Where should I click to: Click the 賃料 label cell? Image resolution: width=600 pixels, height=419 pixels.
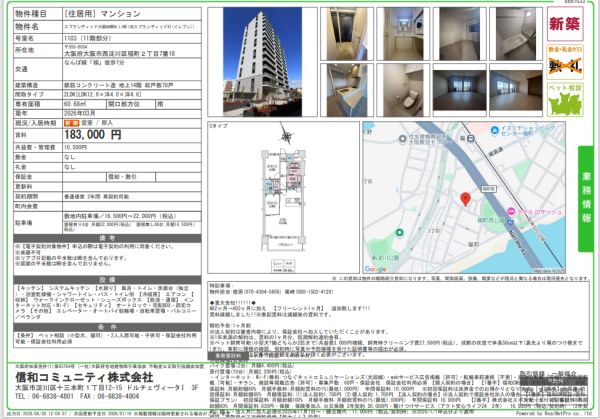[38, 135]
